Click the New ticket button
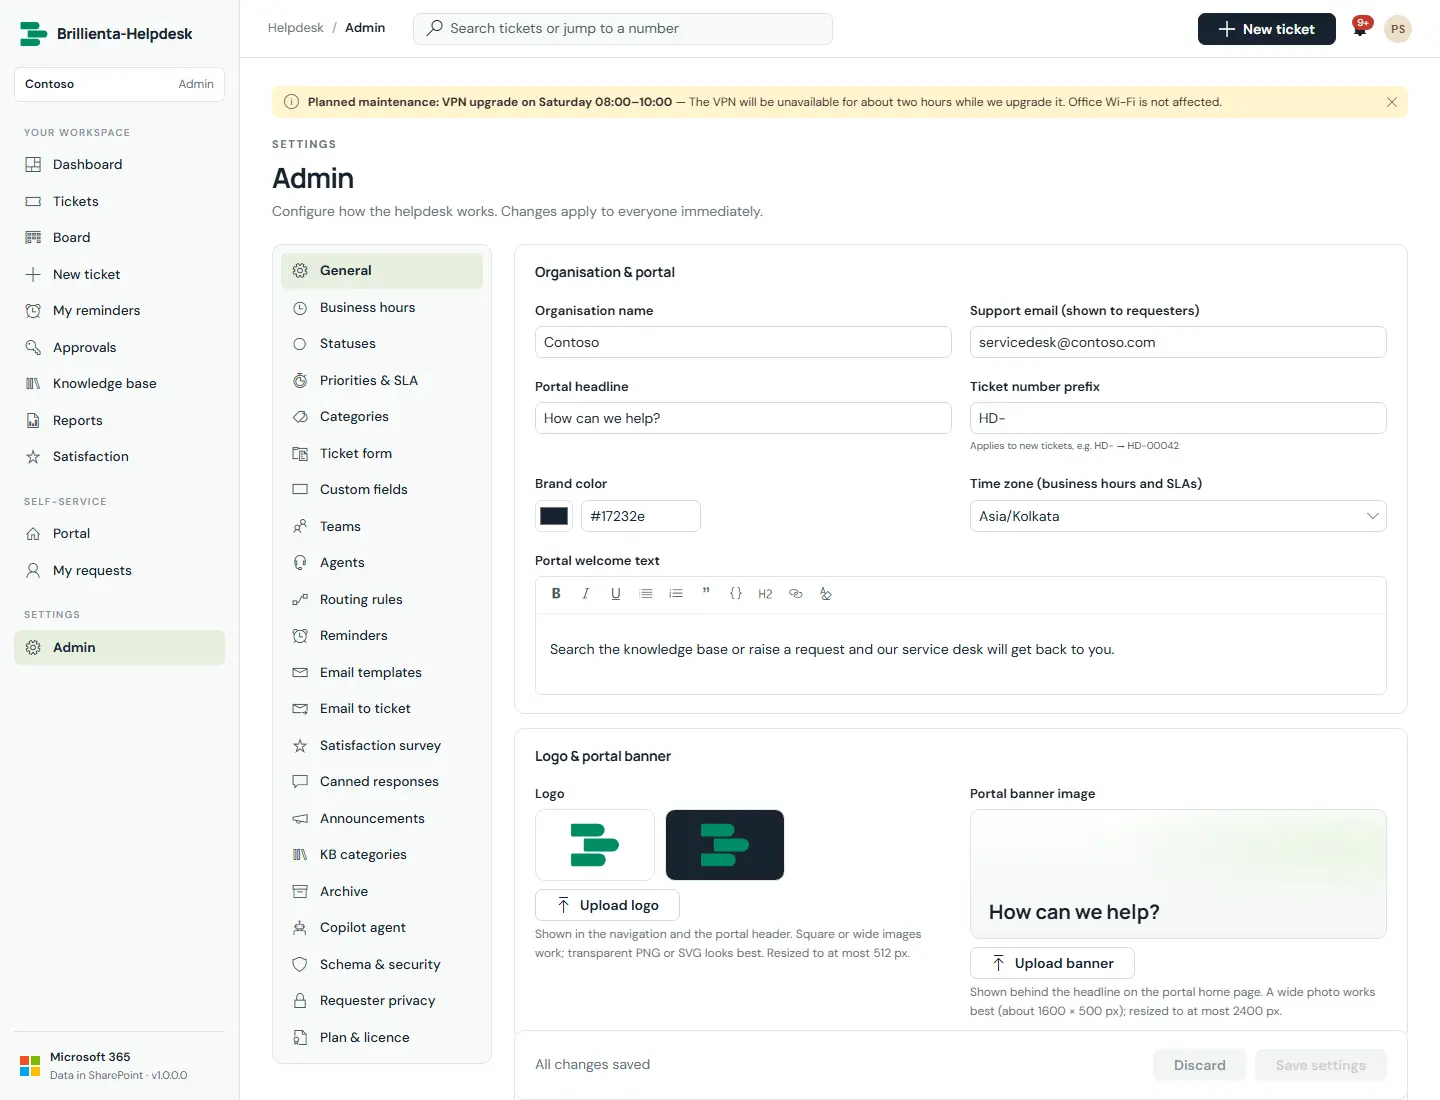Viewport: 1440px width, 1100px height. [x=1267, y=29]
